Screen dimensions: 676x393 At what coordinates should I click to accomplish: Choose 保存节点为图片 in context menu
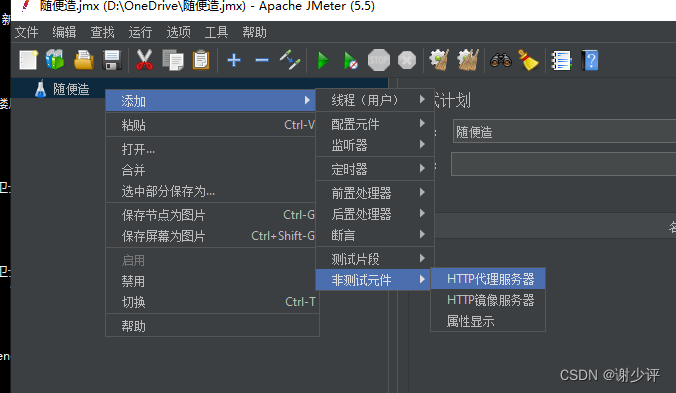[x=211, y=215]
